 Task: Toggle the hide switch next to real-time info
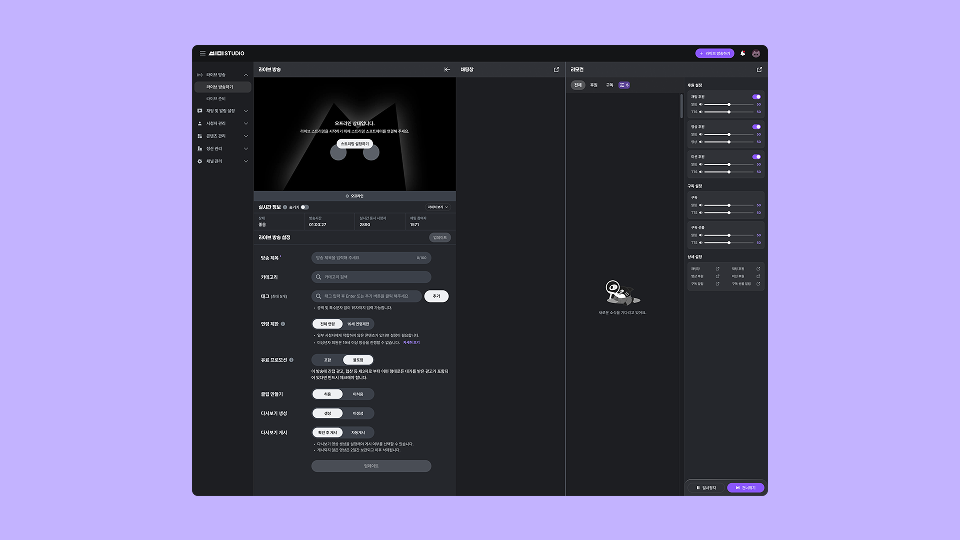[304, 207]
